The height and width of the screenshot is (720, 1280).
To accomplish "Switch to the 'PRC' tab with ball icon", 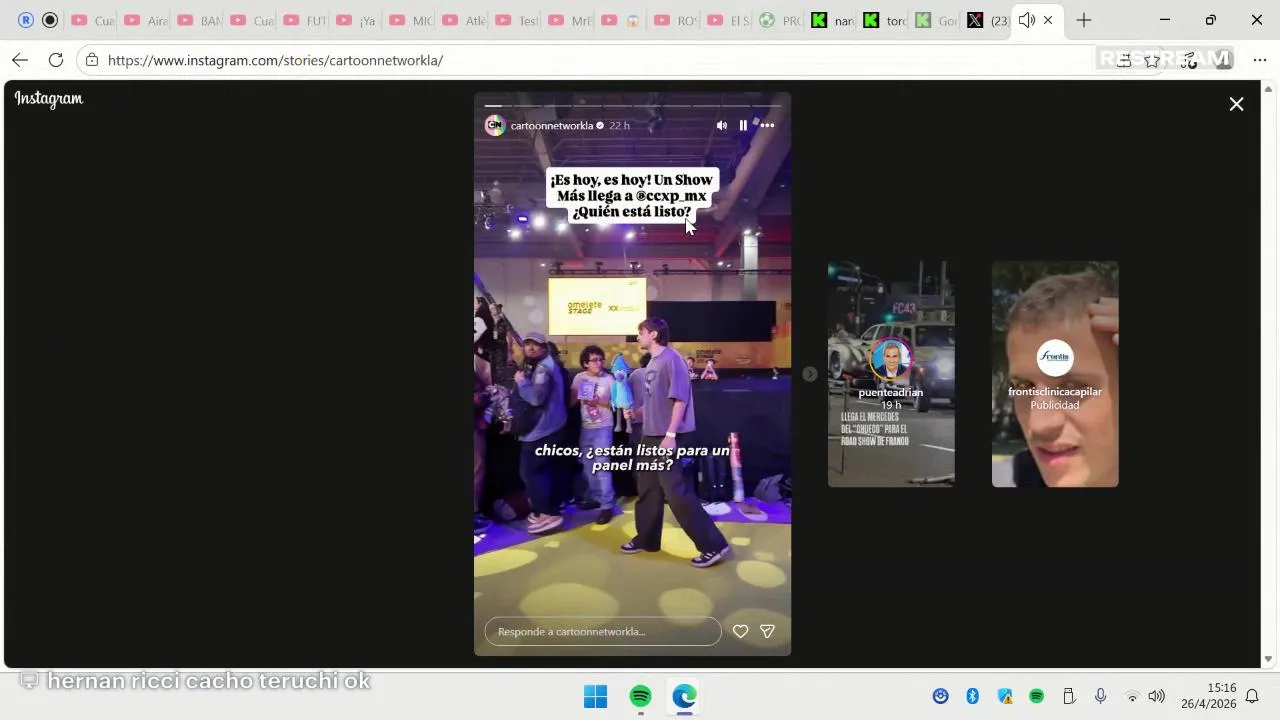I will click(781, 20).
